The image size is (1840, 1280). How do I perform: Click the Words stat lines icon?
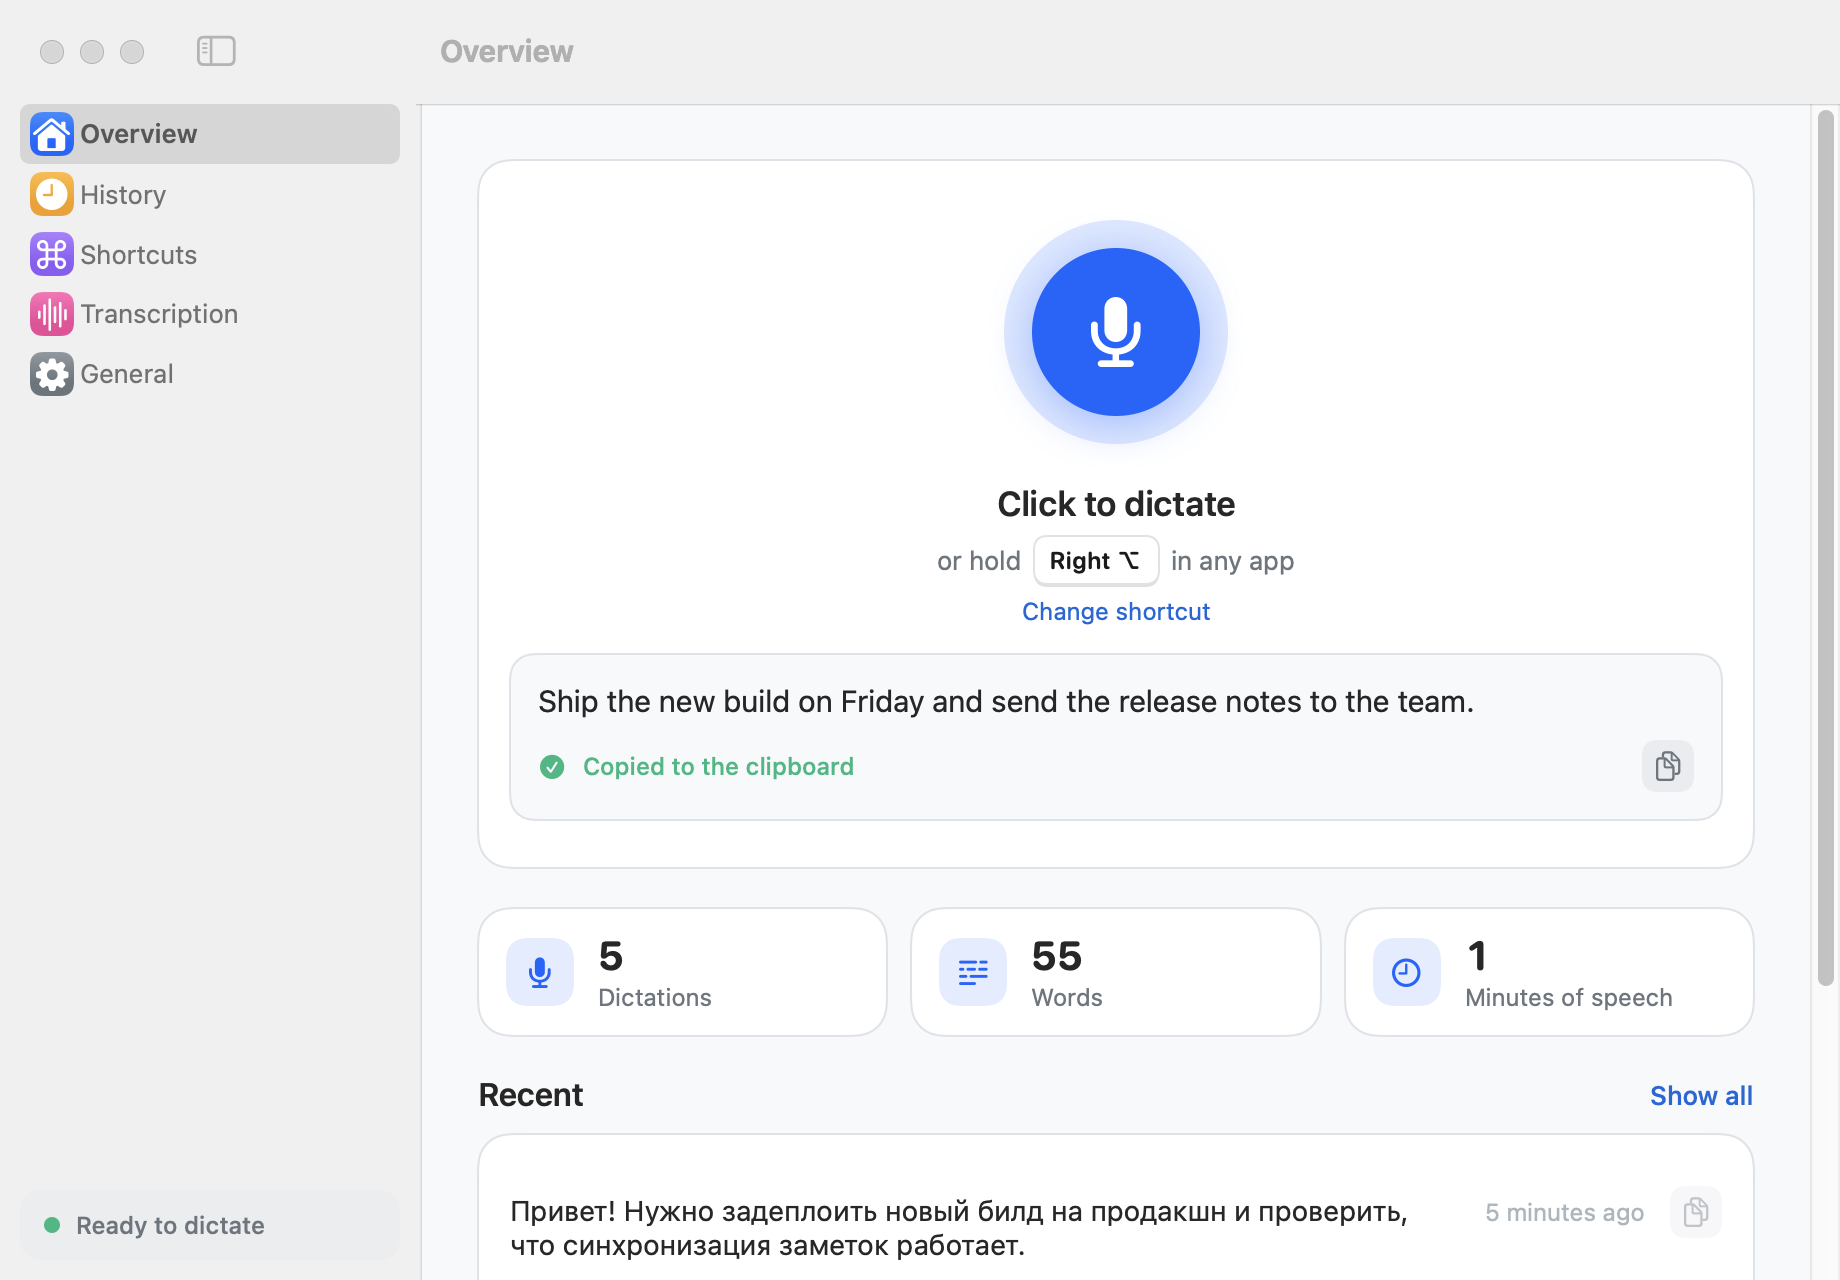point(973,972)
